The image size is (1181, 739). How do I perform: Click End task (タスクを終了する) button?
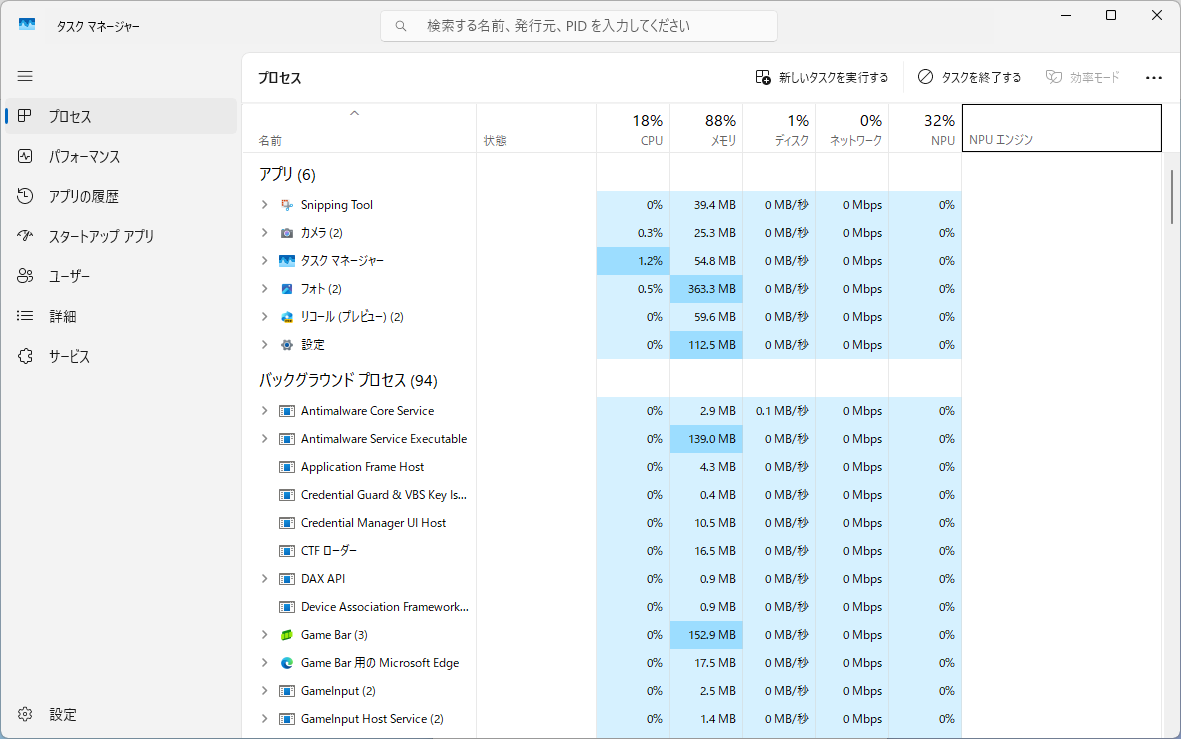[969, 78]
